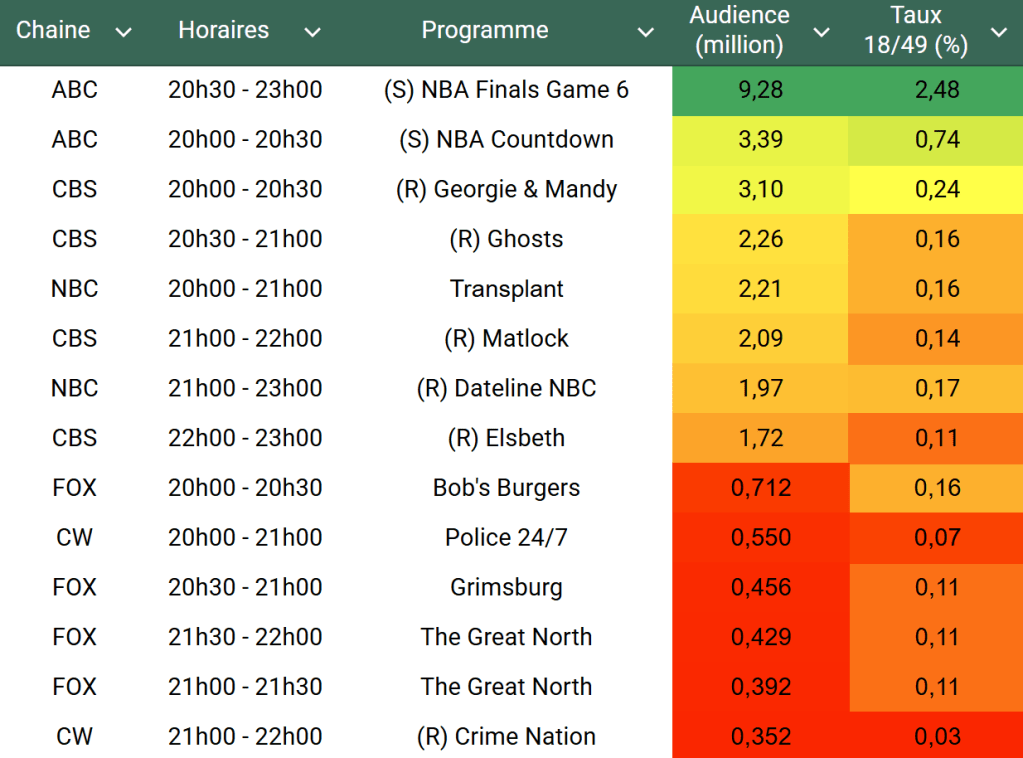Image resolution: width=1023 pixels, height=758 pixels.
Task: Open the Programme column filter chevron
Action: coord(646,33)
